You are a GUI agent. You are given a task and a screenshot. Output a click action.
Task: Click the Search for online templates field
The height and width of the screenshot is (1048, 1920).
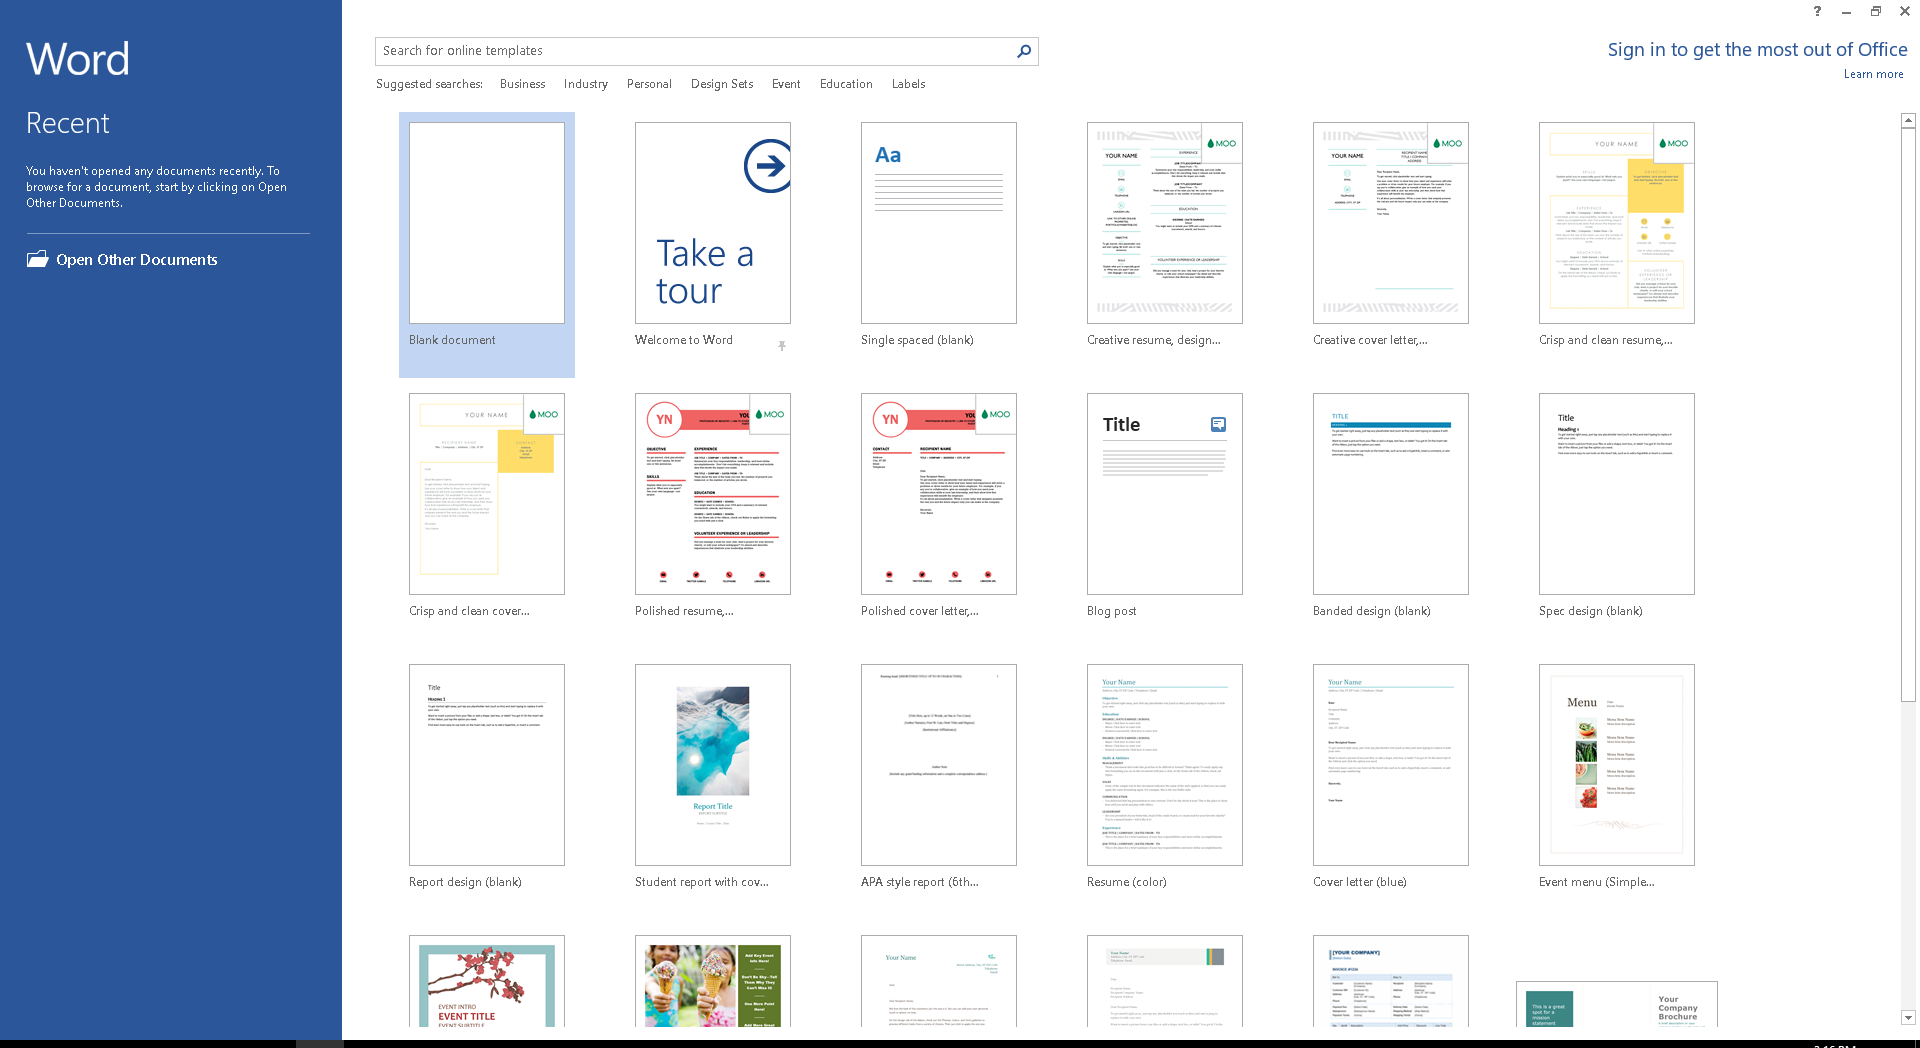(694, 51)
